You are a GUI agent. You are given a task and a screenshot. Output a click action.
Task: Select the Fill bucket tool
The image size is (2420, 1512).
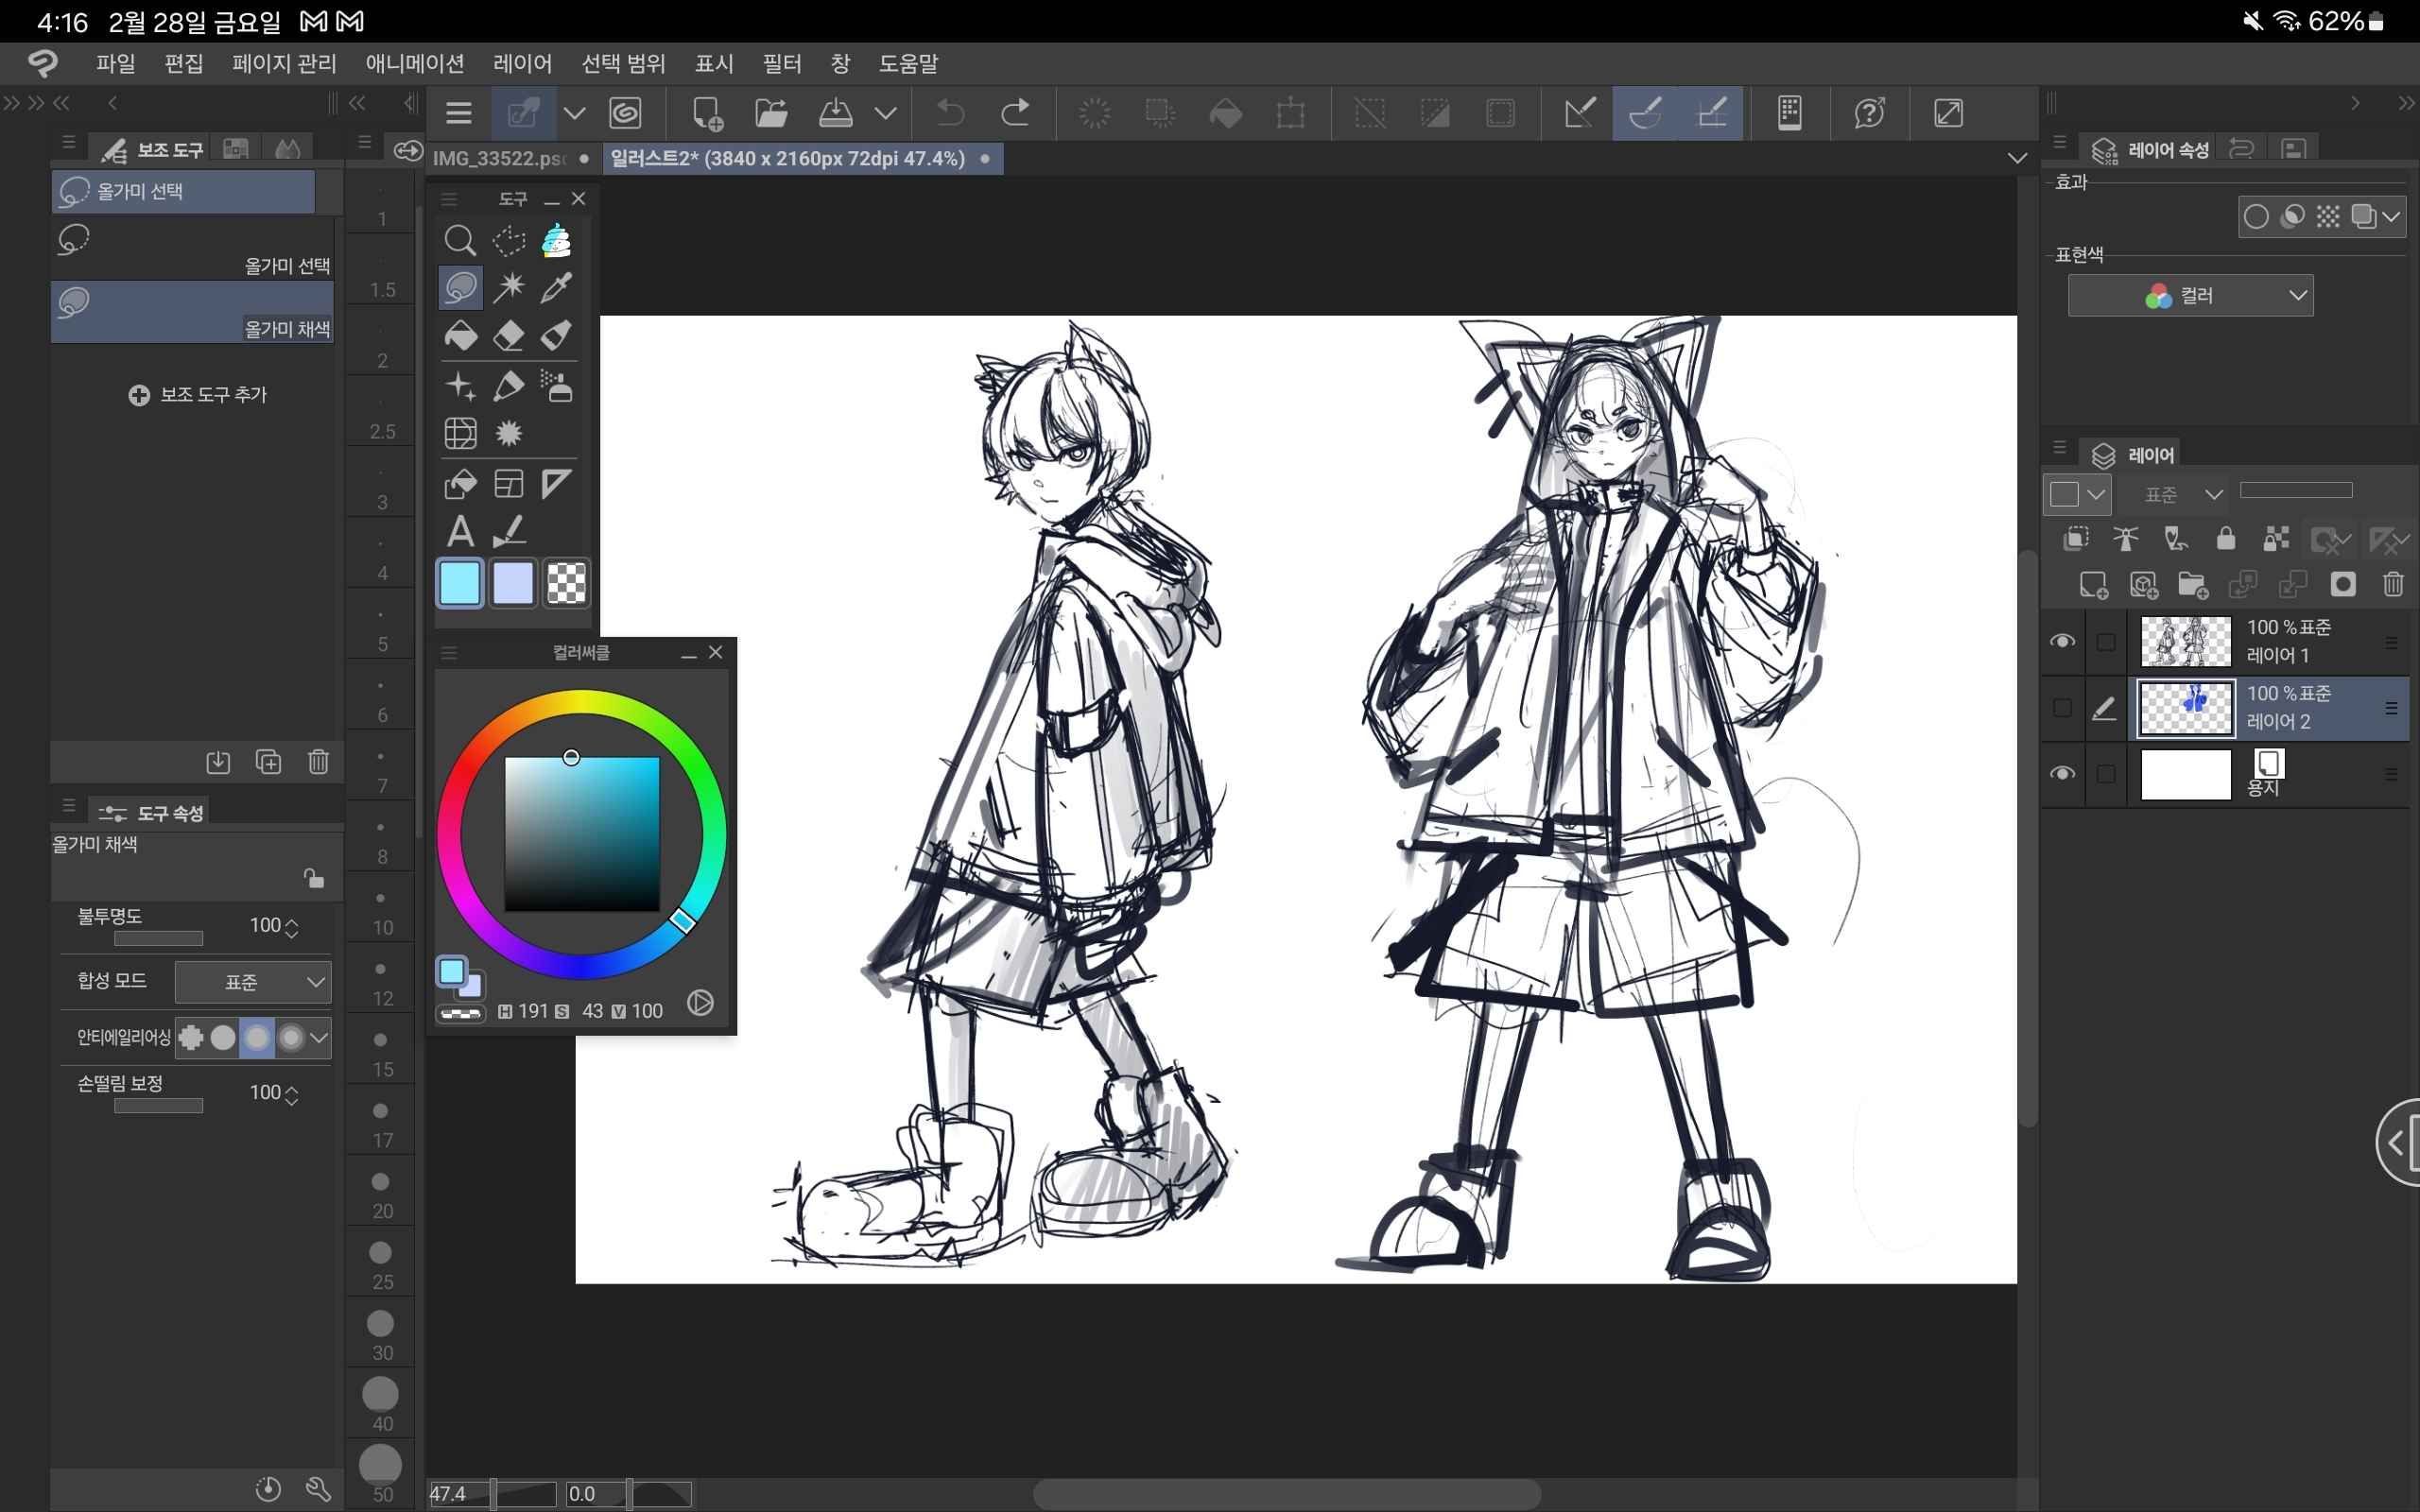click(459, 336)
